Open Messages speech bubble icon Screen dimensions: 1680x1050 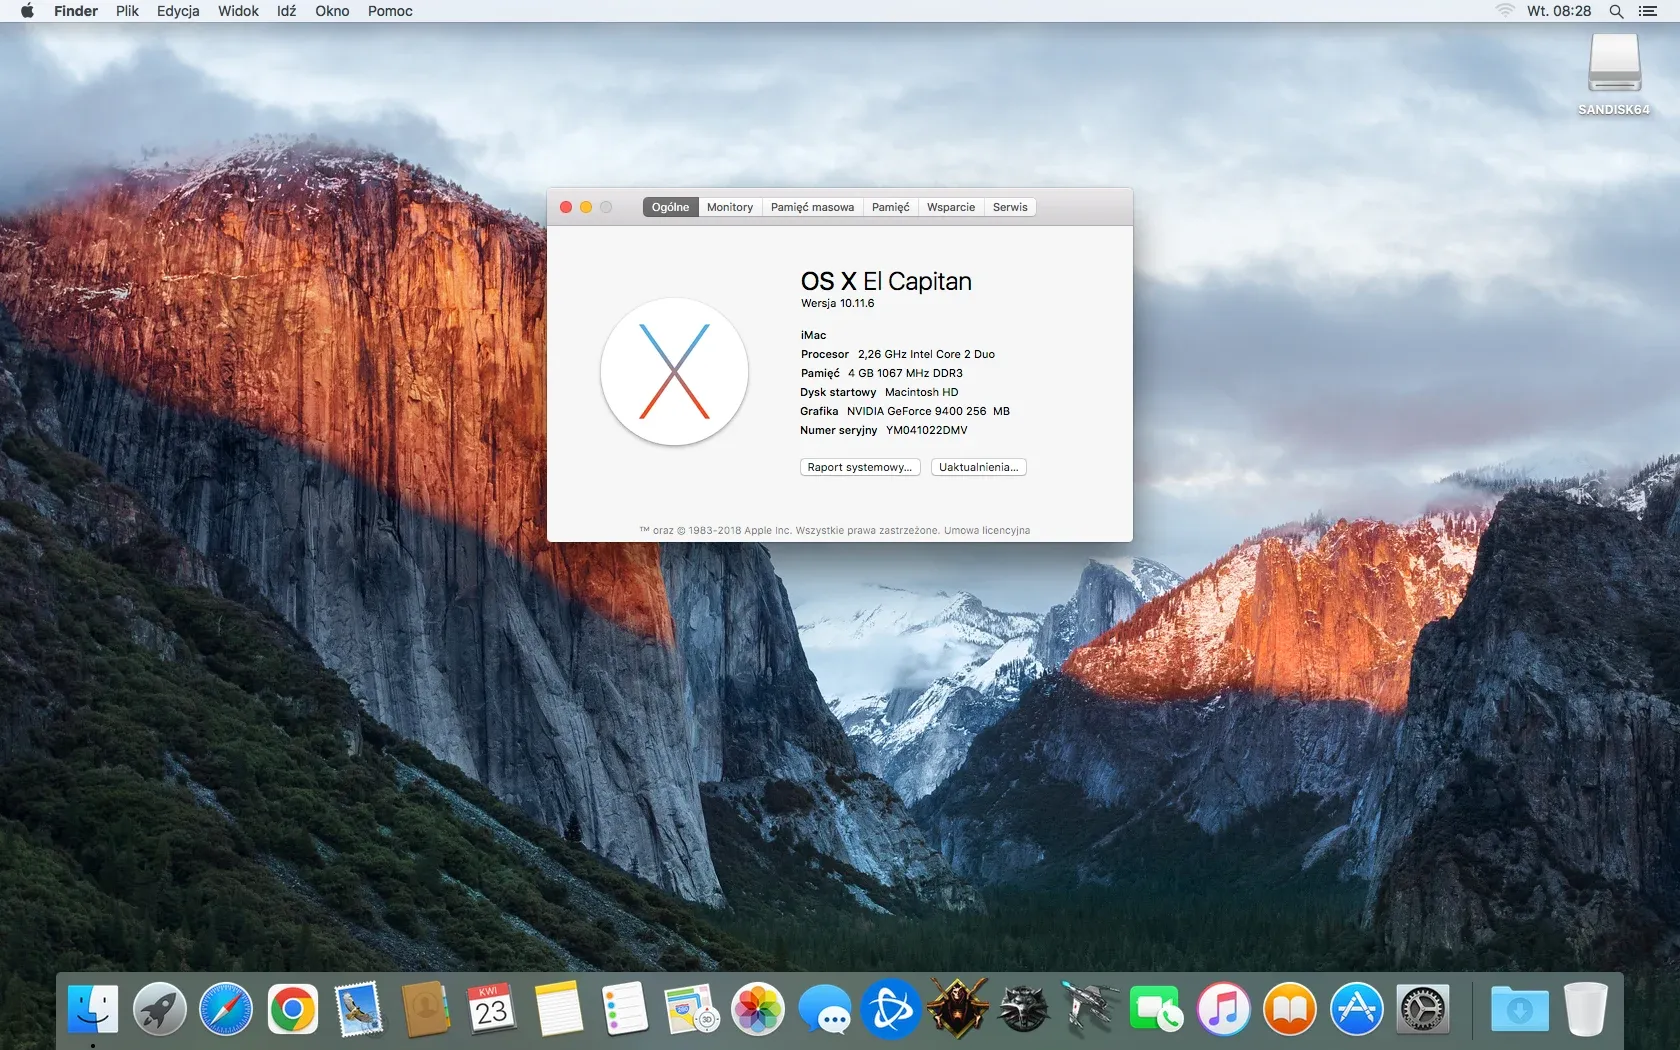pyautogui.click(x=824, y=1009)
